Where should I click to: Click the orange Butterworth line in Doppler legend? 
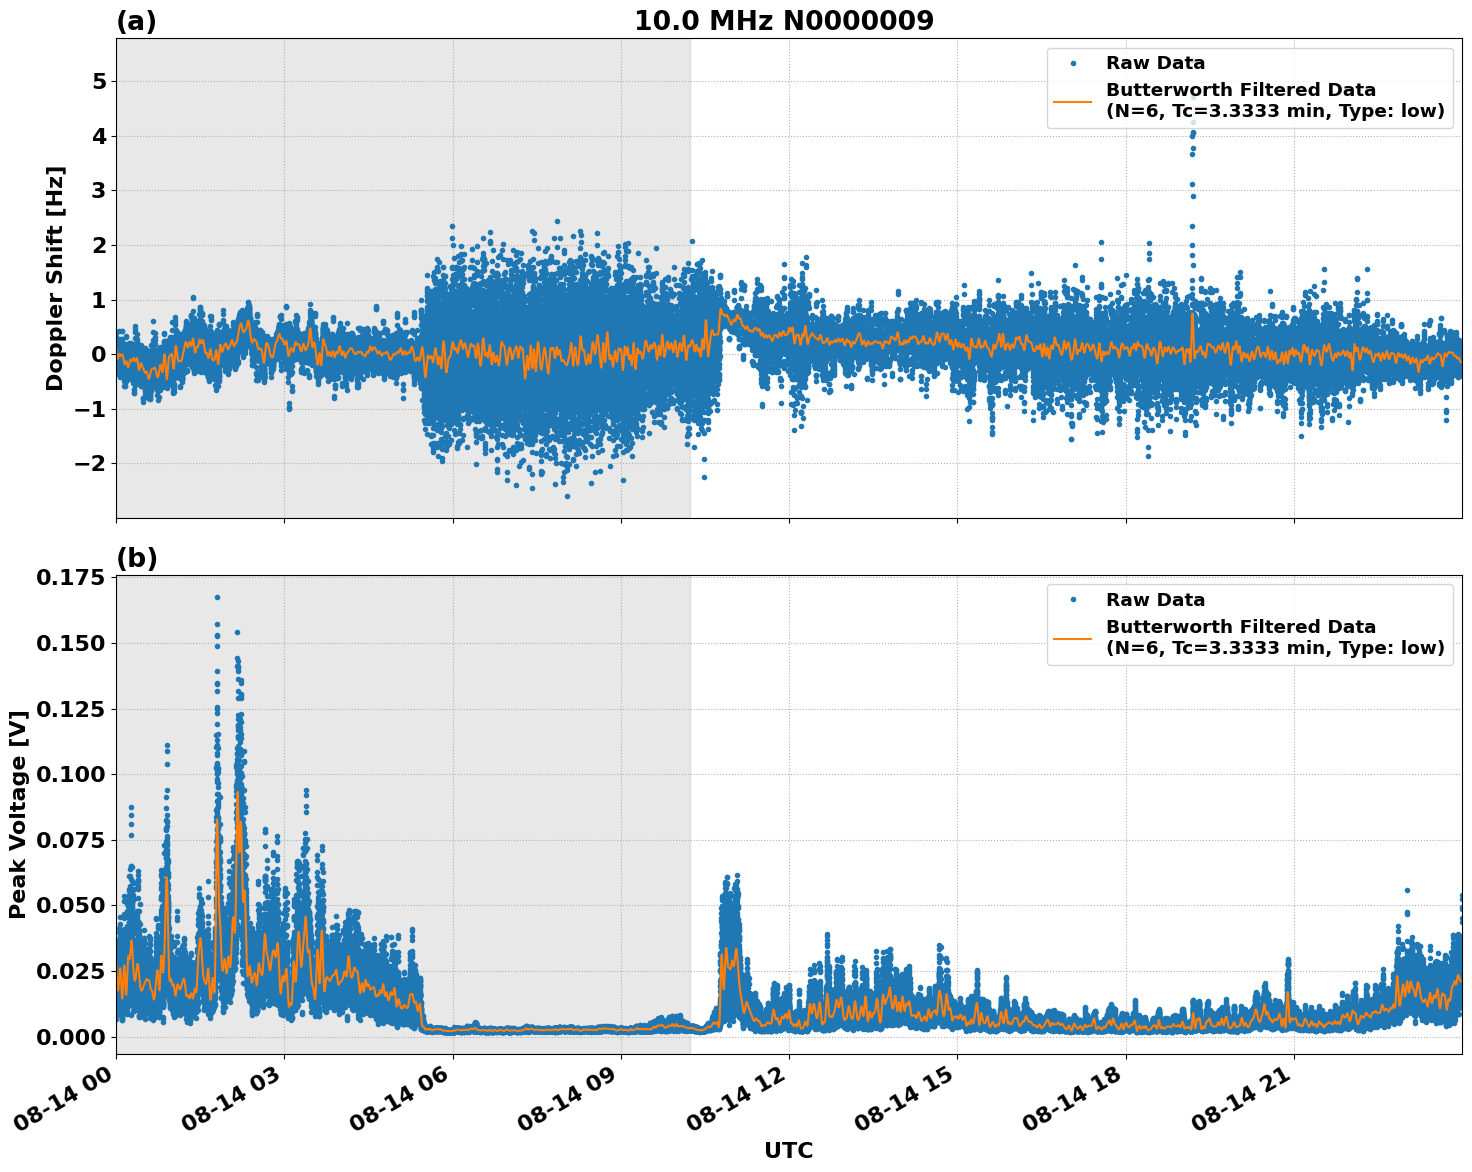1073,101
